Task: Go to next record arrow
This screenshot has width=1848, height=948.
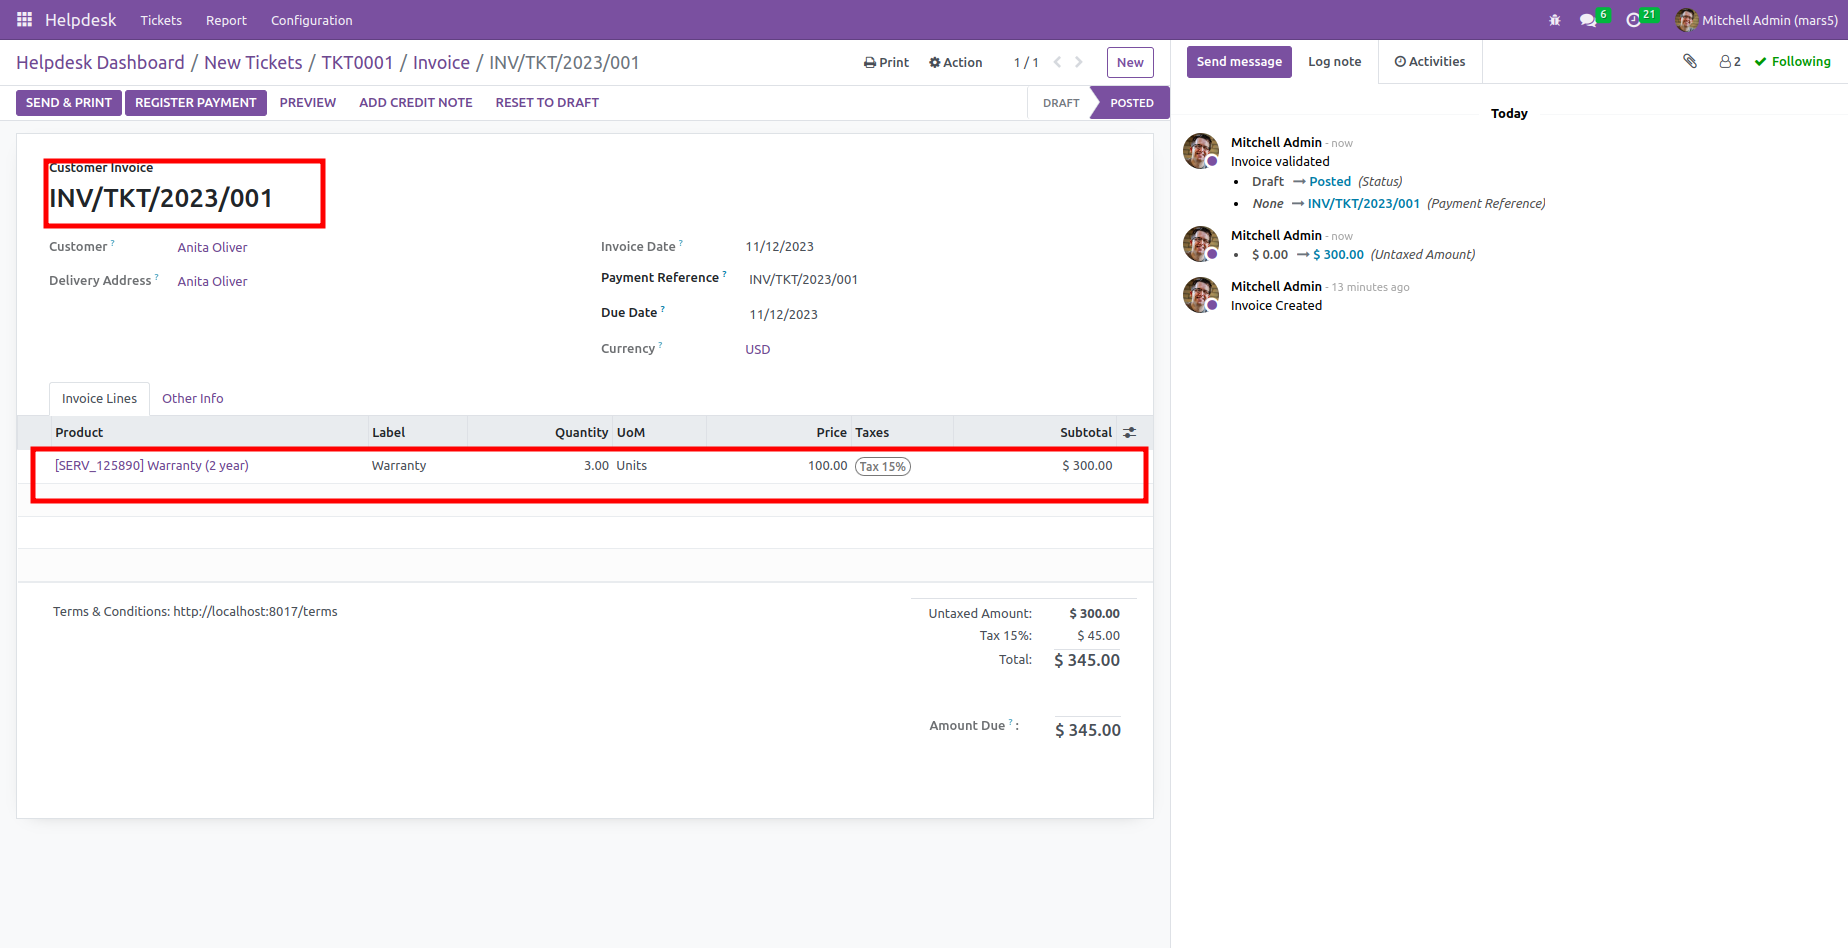Action: point(1079,62)
